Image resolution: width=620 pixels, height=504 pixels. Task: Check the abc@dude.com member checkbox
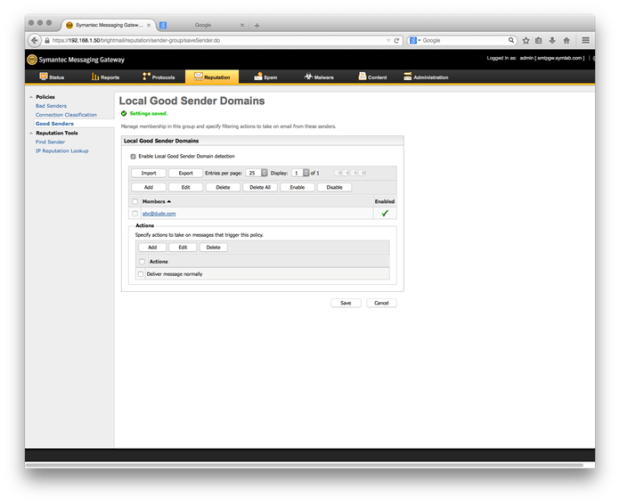click(x=135, y=213)
